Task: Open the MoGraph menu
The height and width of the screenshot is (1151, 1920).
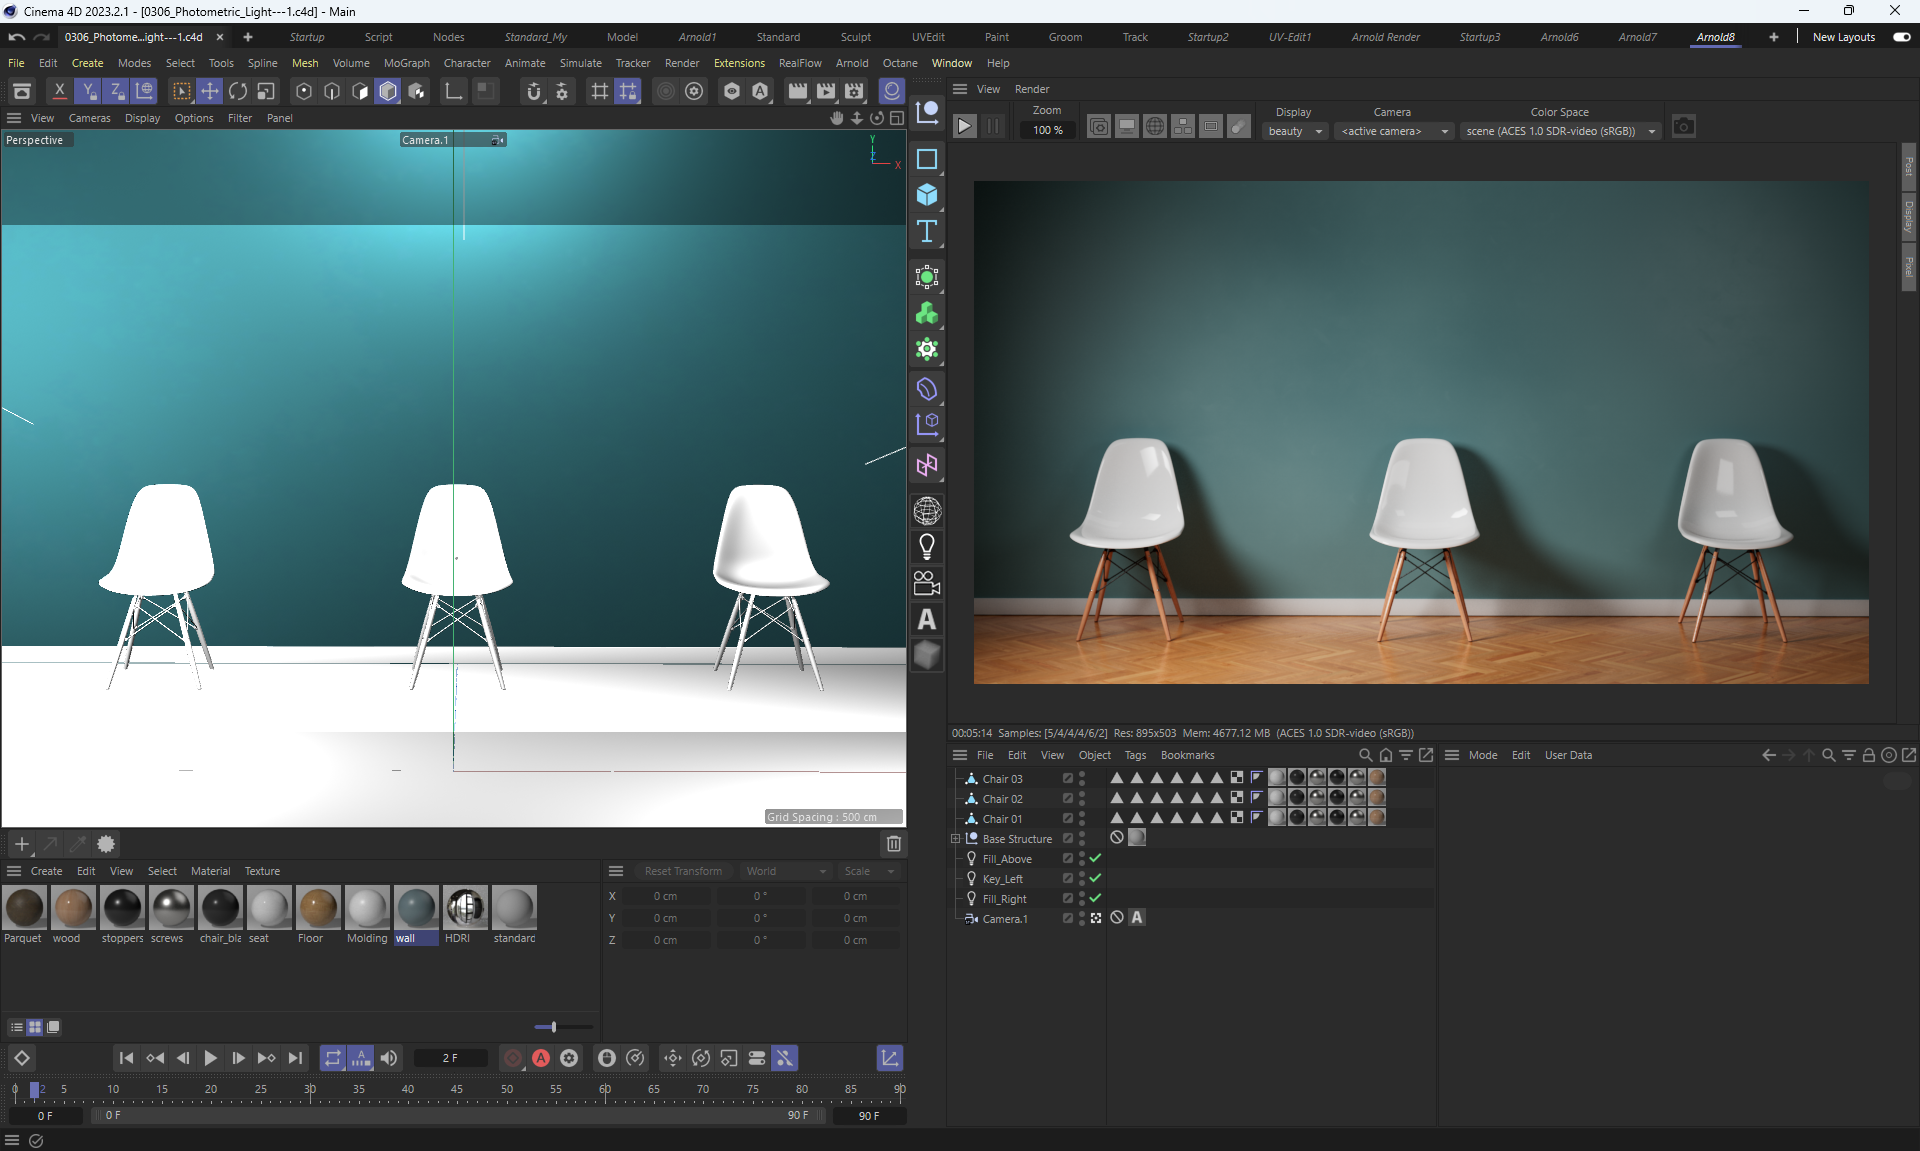Action: [x=406, y=63]
